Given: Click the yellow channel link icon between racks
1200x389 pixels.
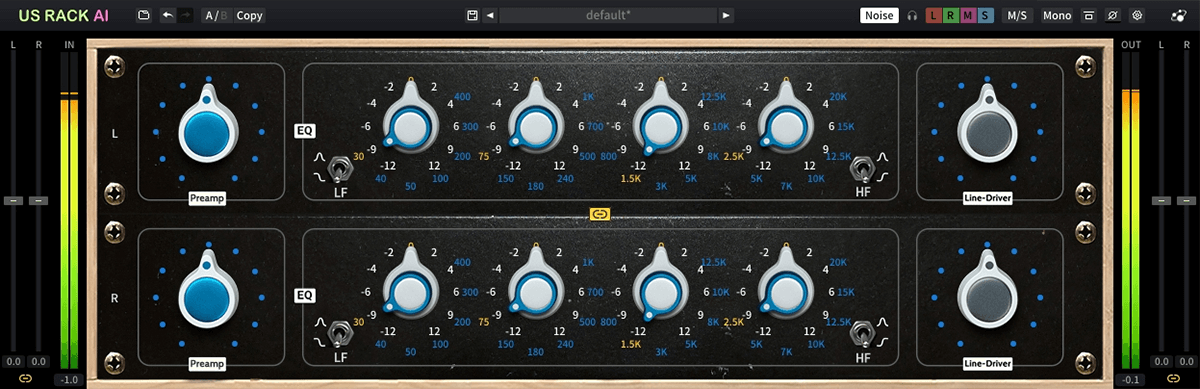Looking at the screenshot, I should (600, 213).
